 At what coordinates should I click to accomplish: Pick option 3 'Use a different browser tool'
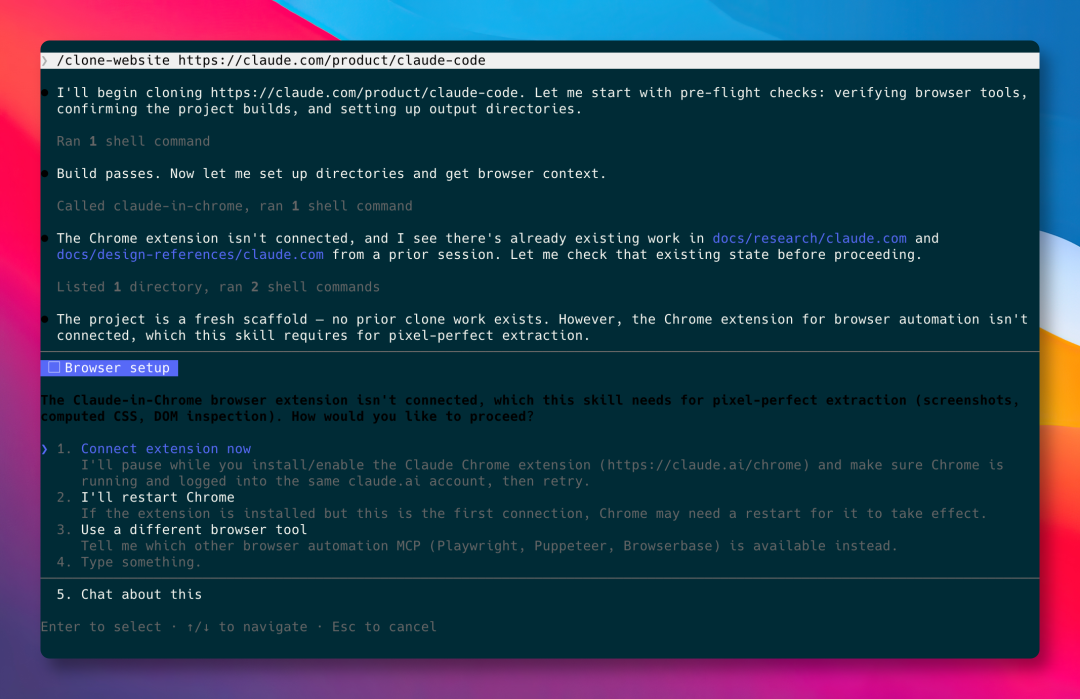tap(194, 530)
